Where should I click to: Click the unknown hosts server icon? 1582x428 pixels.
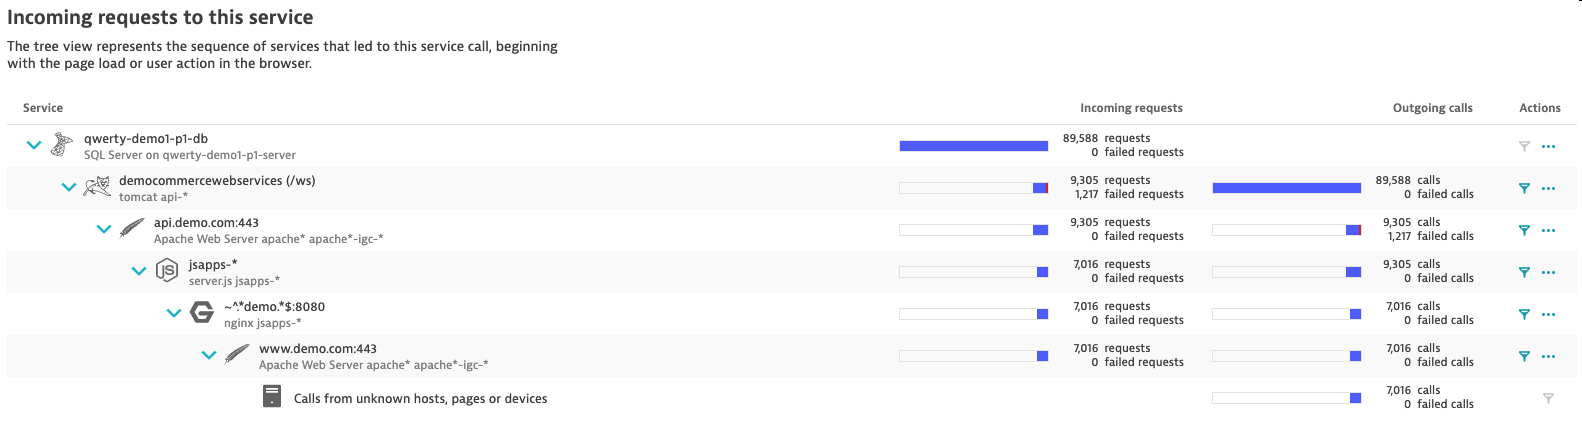click(x=272, y=398)
